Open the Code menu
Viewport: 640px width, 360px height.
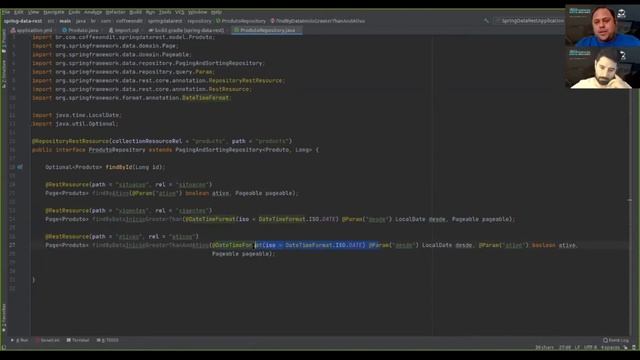pyautogui.click(x=74, y=12)
